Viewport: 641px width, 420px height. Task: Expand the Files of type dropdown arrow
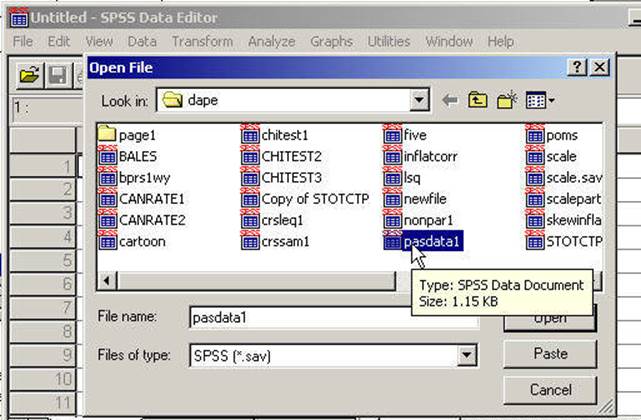tap(466, 355)
